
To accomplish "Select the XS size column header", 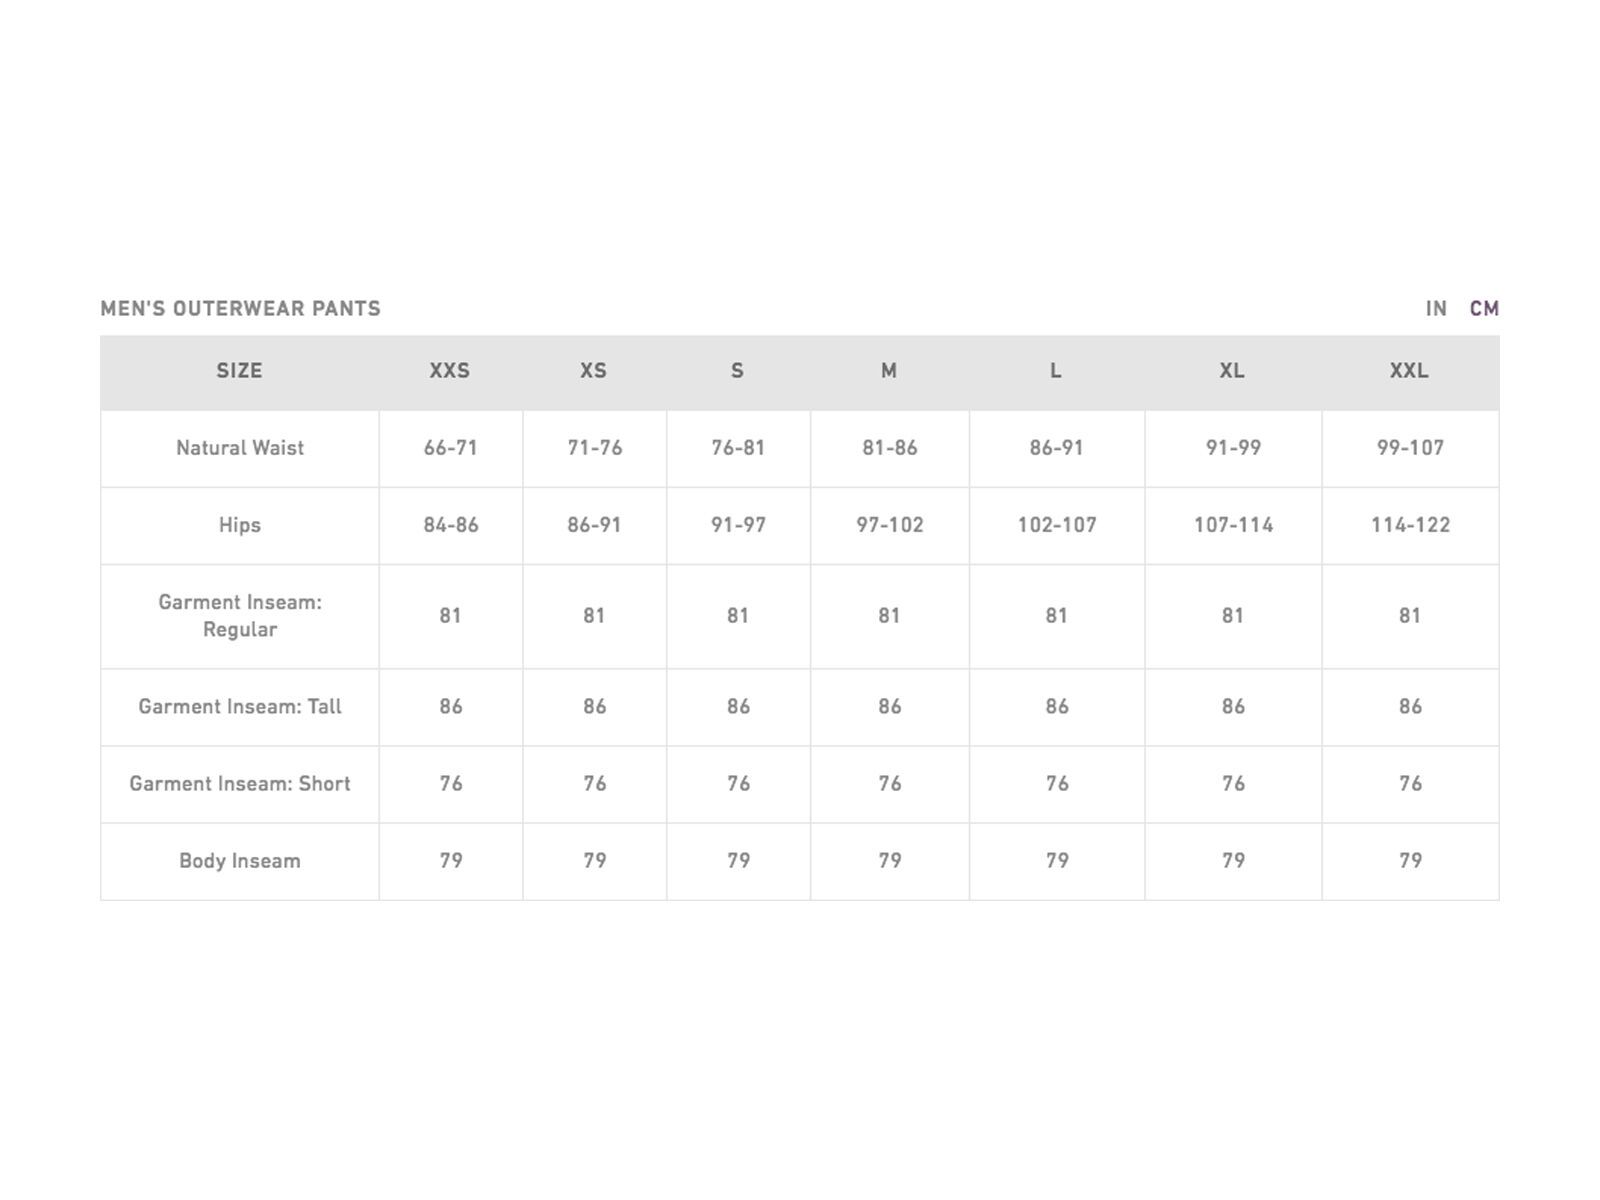I will point(594,371).
